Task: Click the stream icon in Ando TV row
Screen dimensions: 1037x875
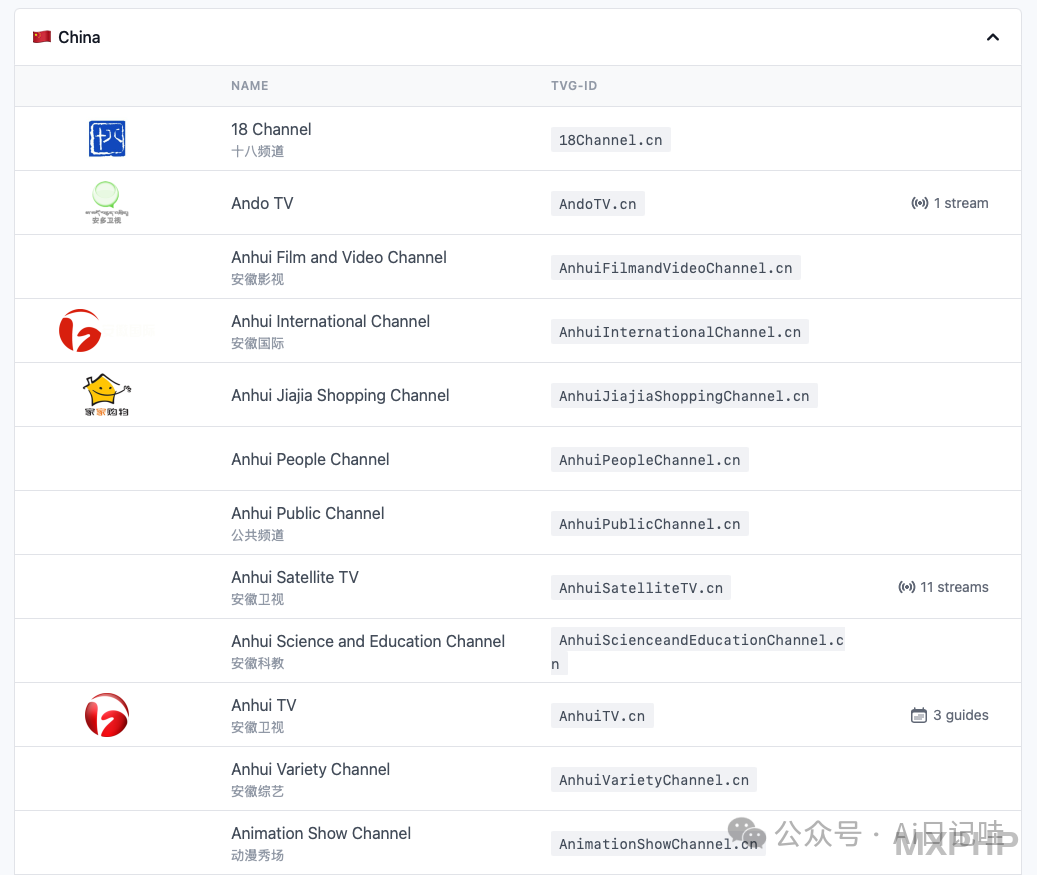Action: (x=919, y=203)
